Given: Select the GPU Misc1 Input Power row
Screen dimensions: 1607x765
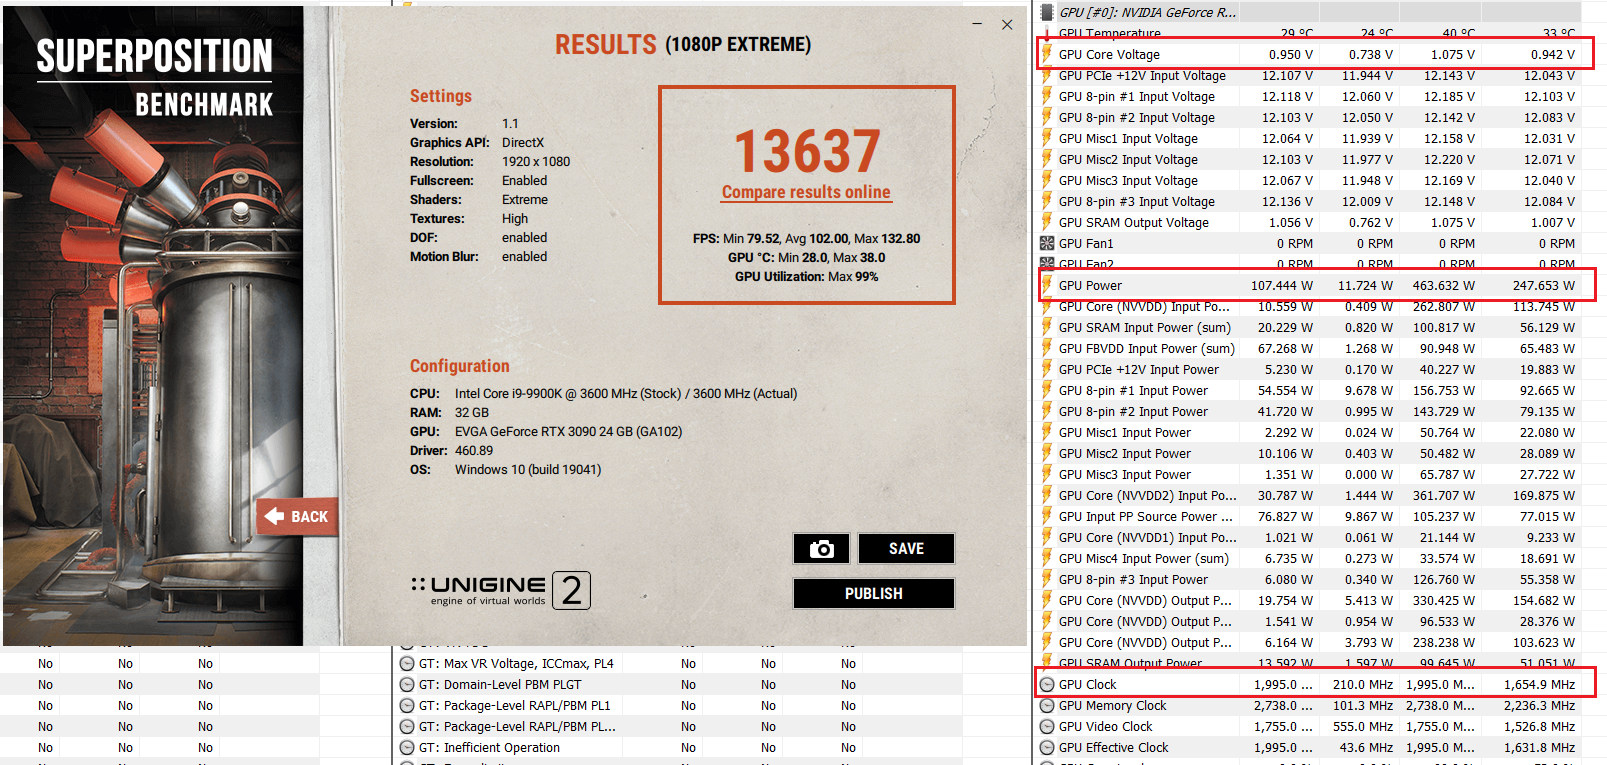Looking at the screenshot, I should pos(1309,432).
